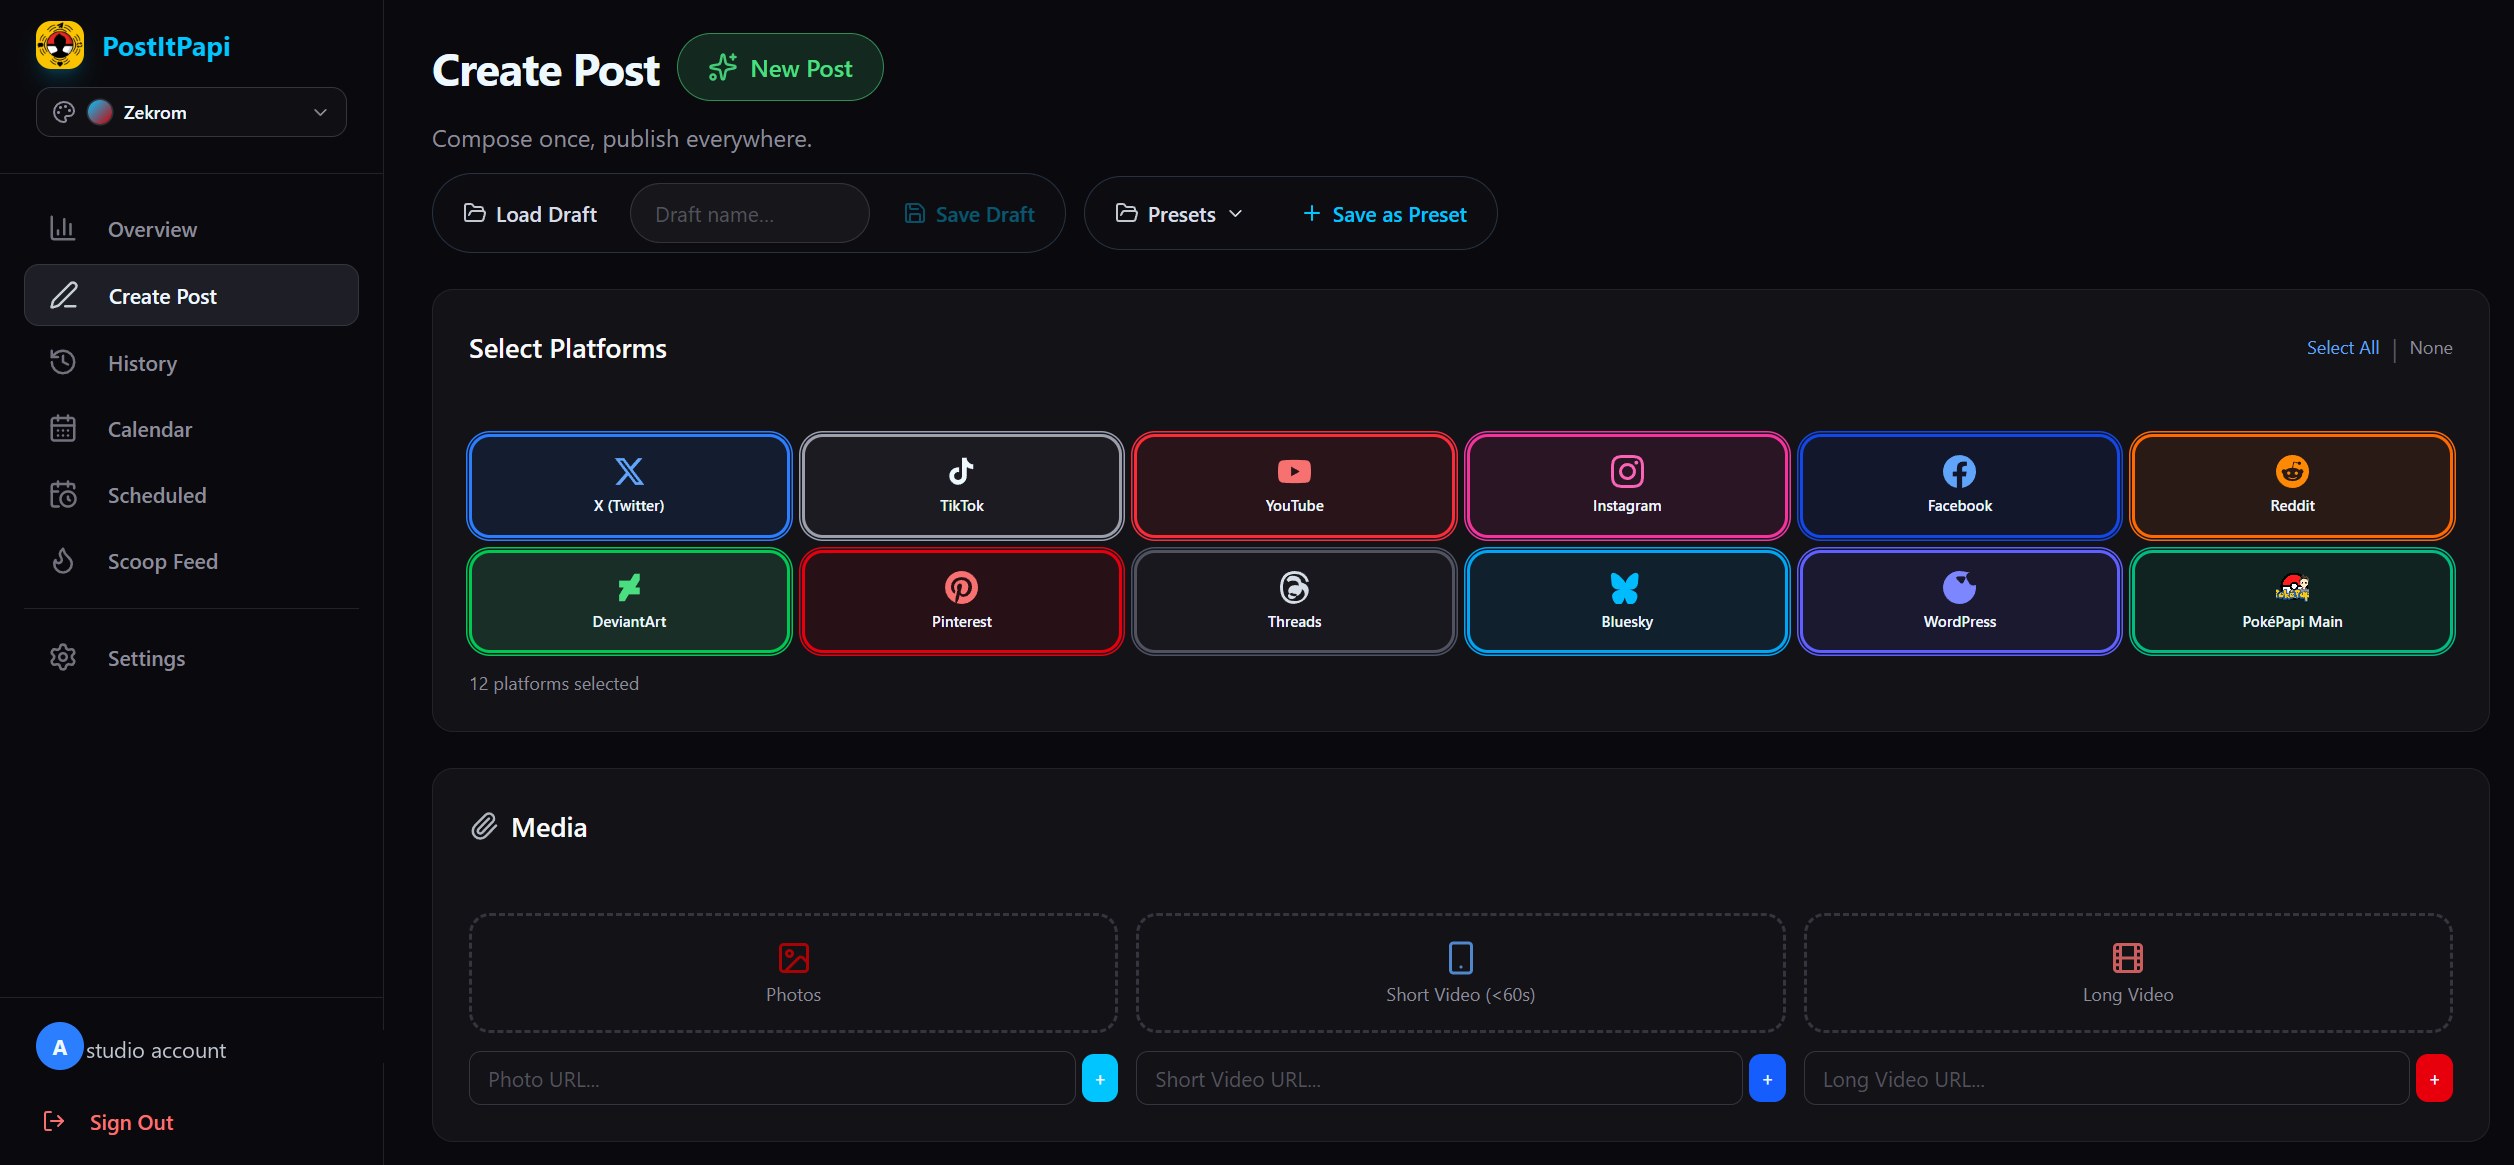2514x1165 pixels.
Task: Click the New Post sparkle icon
Action: tap(723, 68)
